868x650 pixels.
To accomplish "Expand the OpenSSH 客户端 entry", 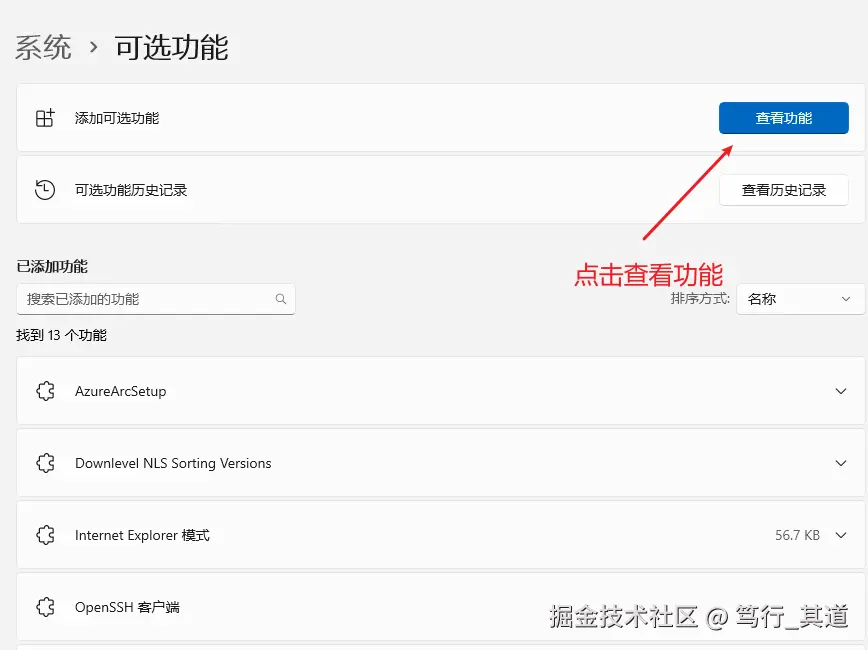I will (x=841, y=606).
